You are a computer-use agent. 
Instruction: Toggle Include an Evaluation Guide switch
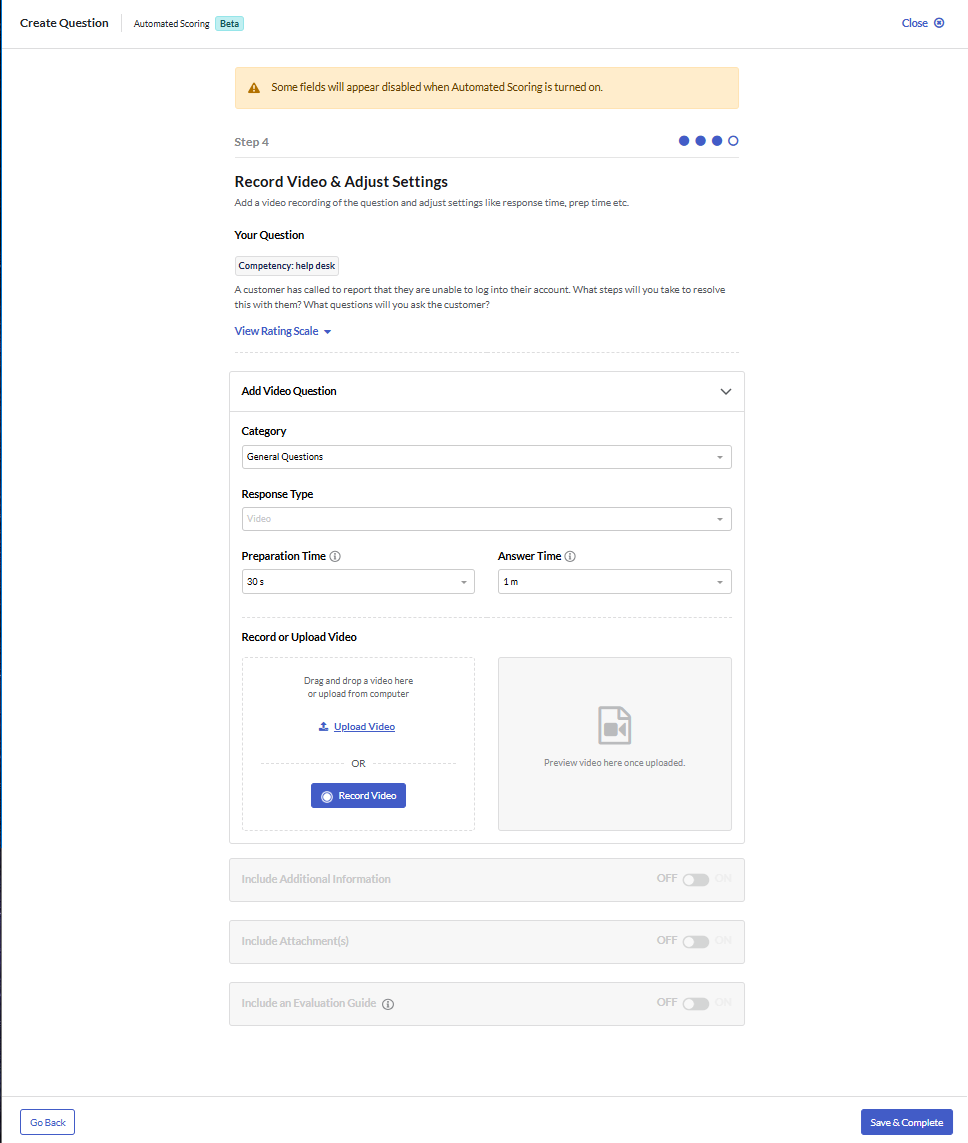(695, 1003)
